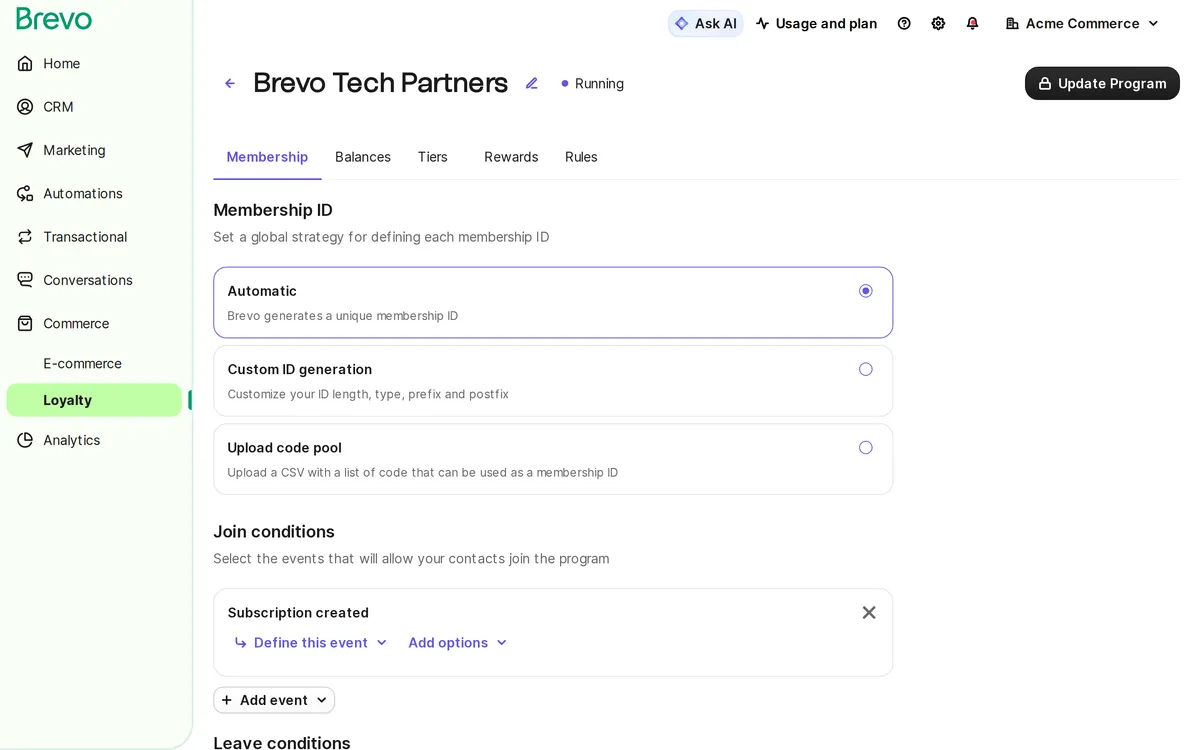The height and width of the screenshot is (750, 1200).
Task: Edit program name with pencil icon
Action: 532,83
